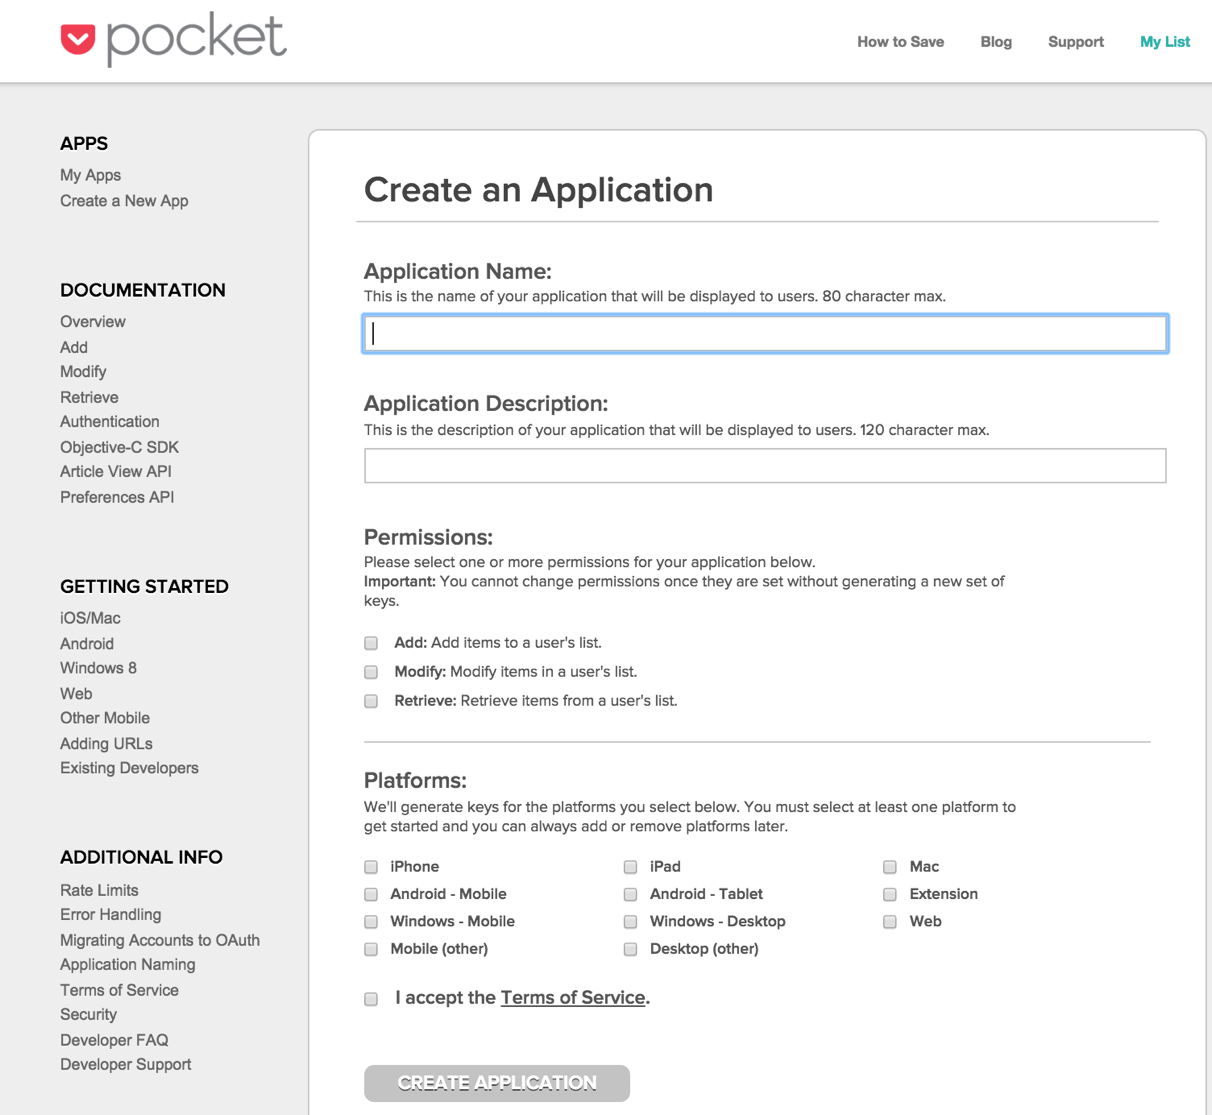Open Terms of Service link in form
The width and height of the screenshot is (1212, 1115).
(x=573, y=998)
